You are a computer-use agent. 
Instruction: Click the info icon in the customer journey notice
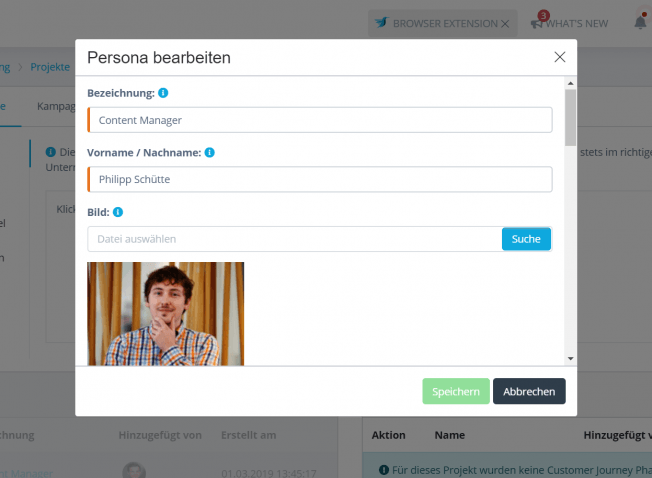[384, 470]
